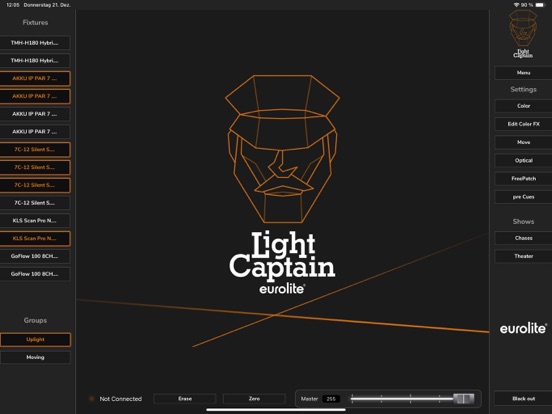Tap the Master label beside the slider
552x414 pixels.
tap(309, 399)
